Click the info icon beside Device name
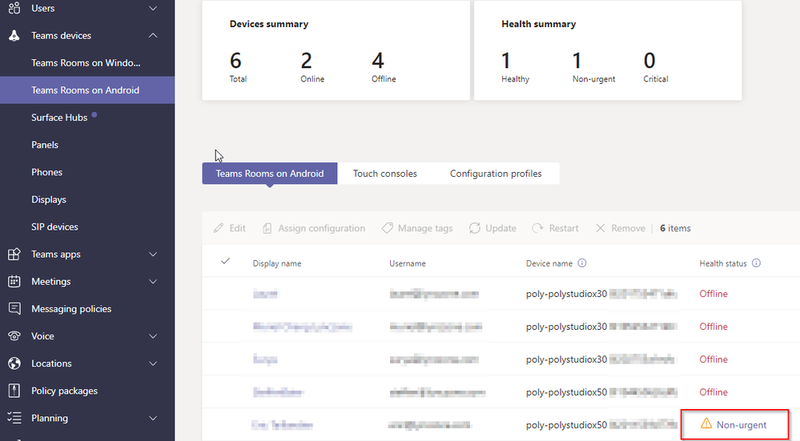 tap(582, 263)
